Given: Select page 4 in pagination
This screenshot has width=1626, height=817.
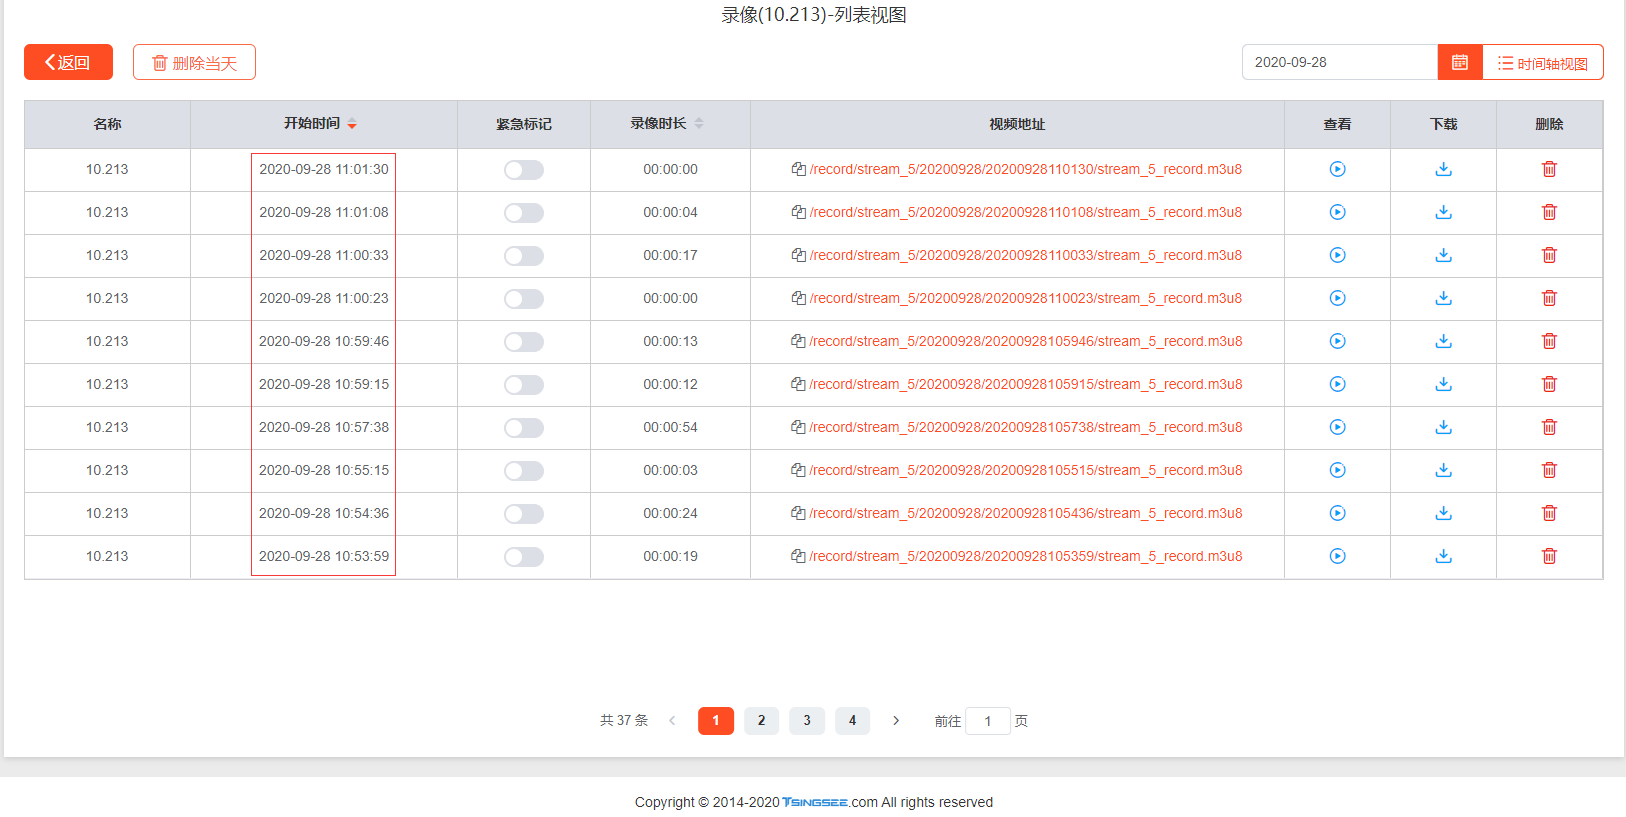Looking at the screenshot, I should tap(852, 720).
